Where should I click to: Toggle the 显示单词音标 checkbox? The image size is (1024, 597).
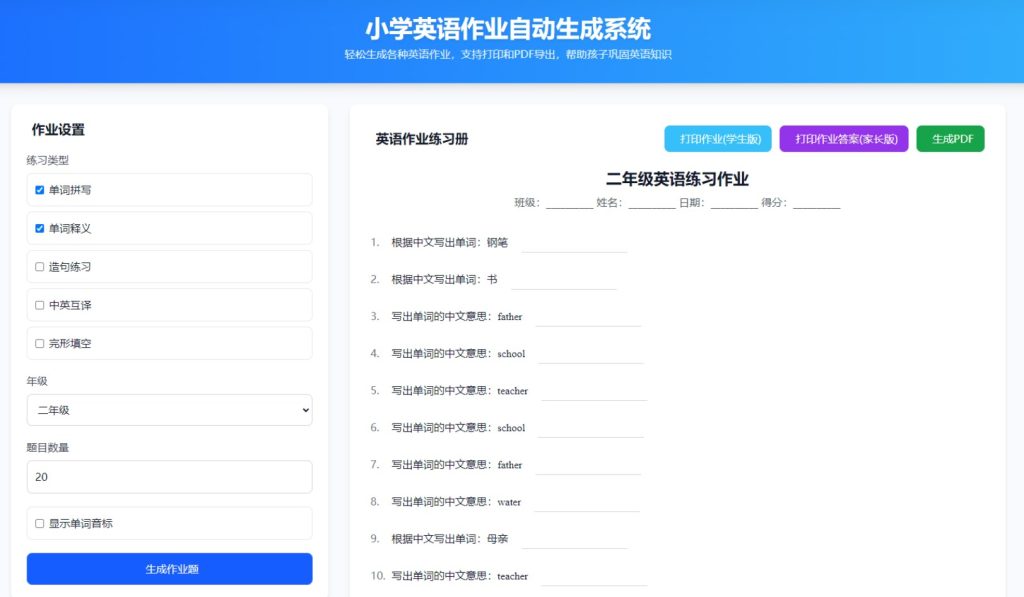tap(40, 523)
